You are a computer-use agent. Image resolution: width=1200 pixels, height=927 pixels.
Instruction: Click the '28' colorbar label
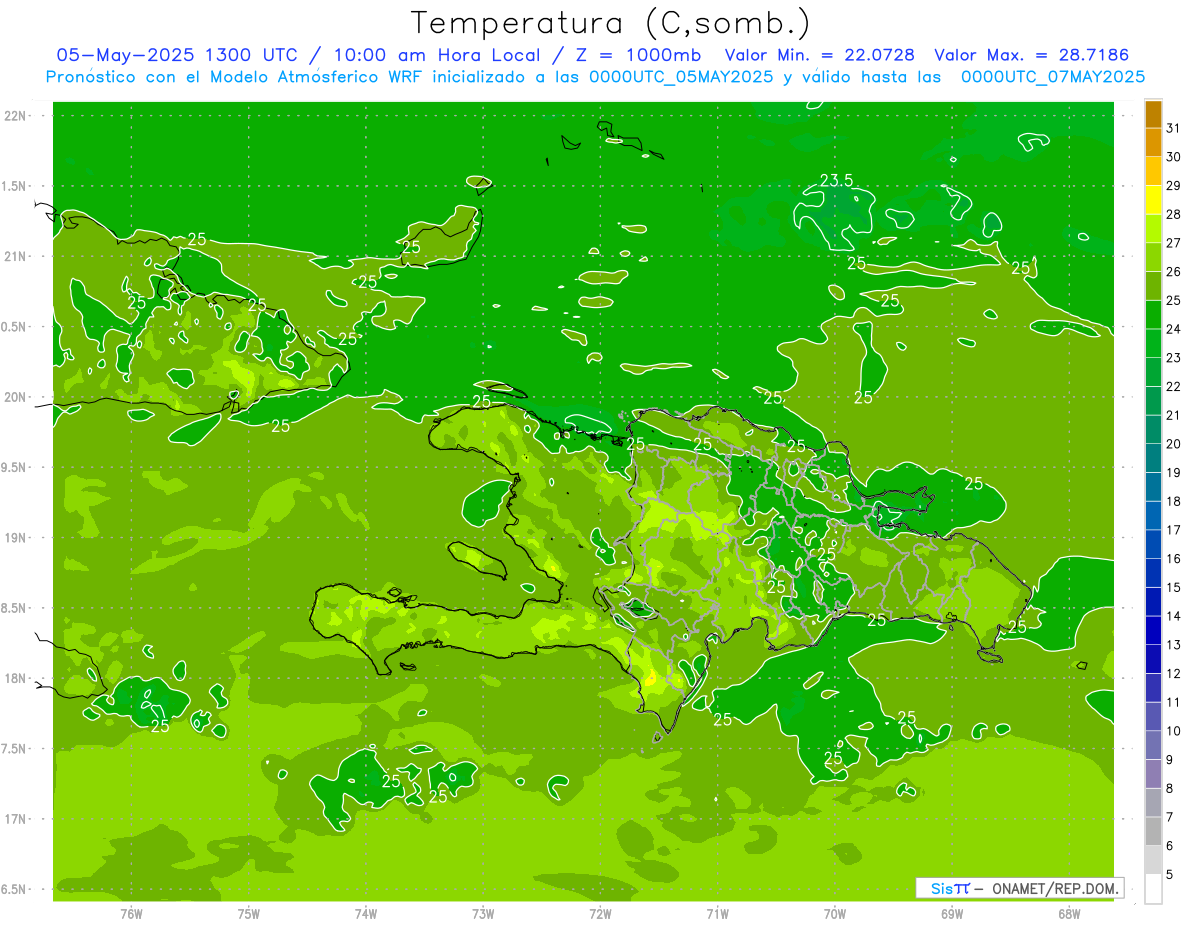click(1174, 214)
